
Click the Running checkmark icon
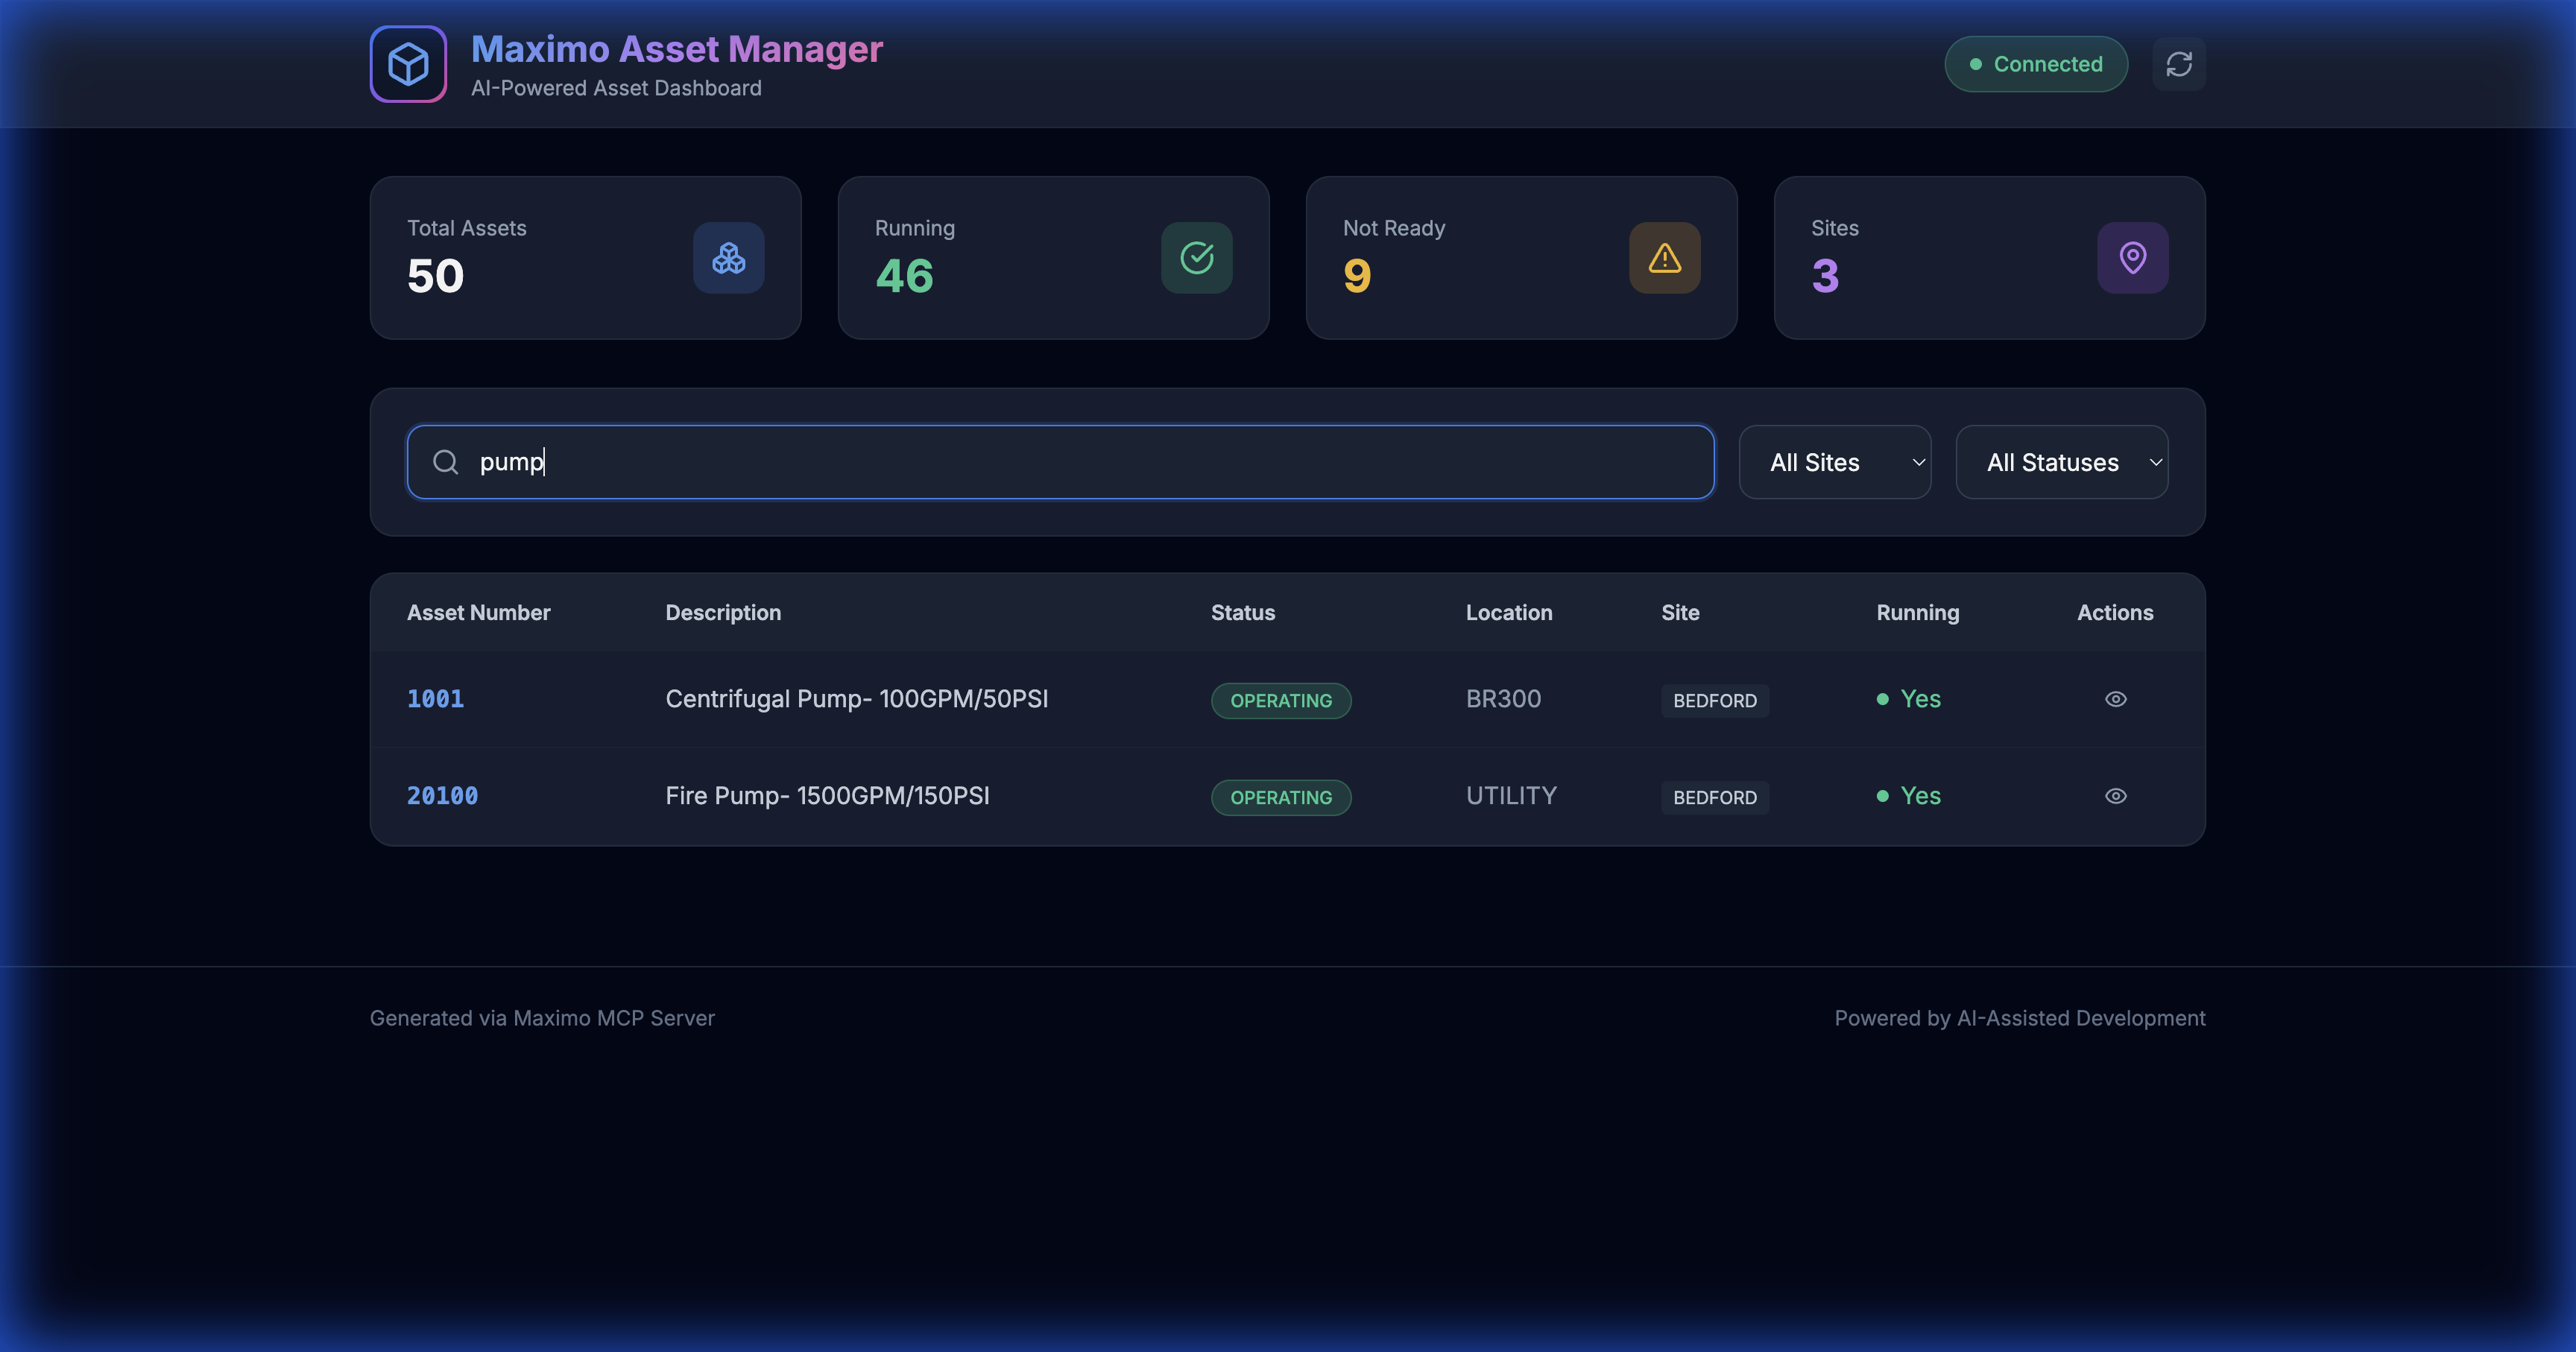pos(1196,257)
